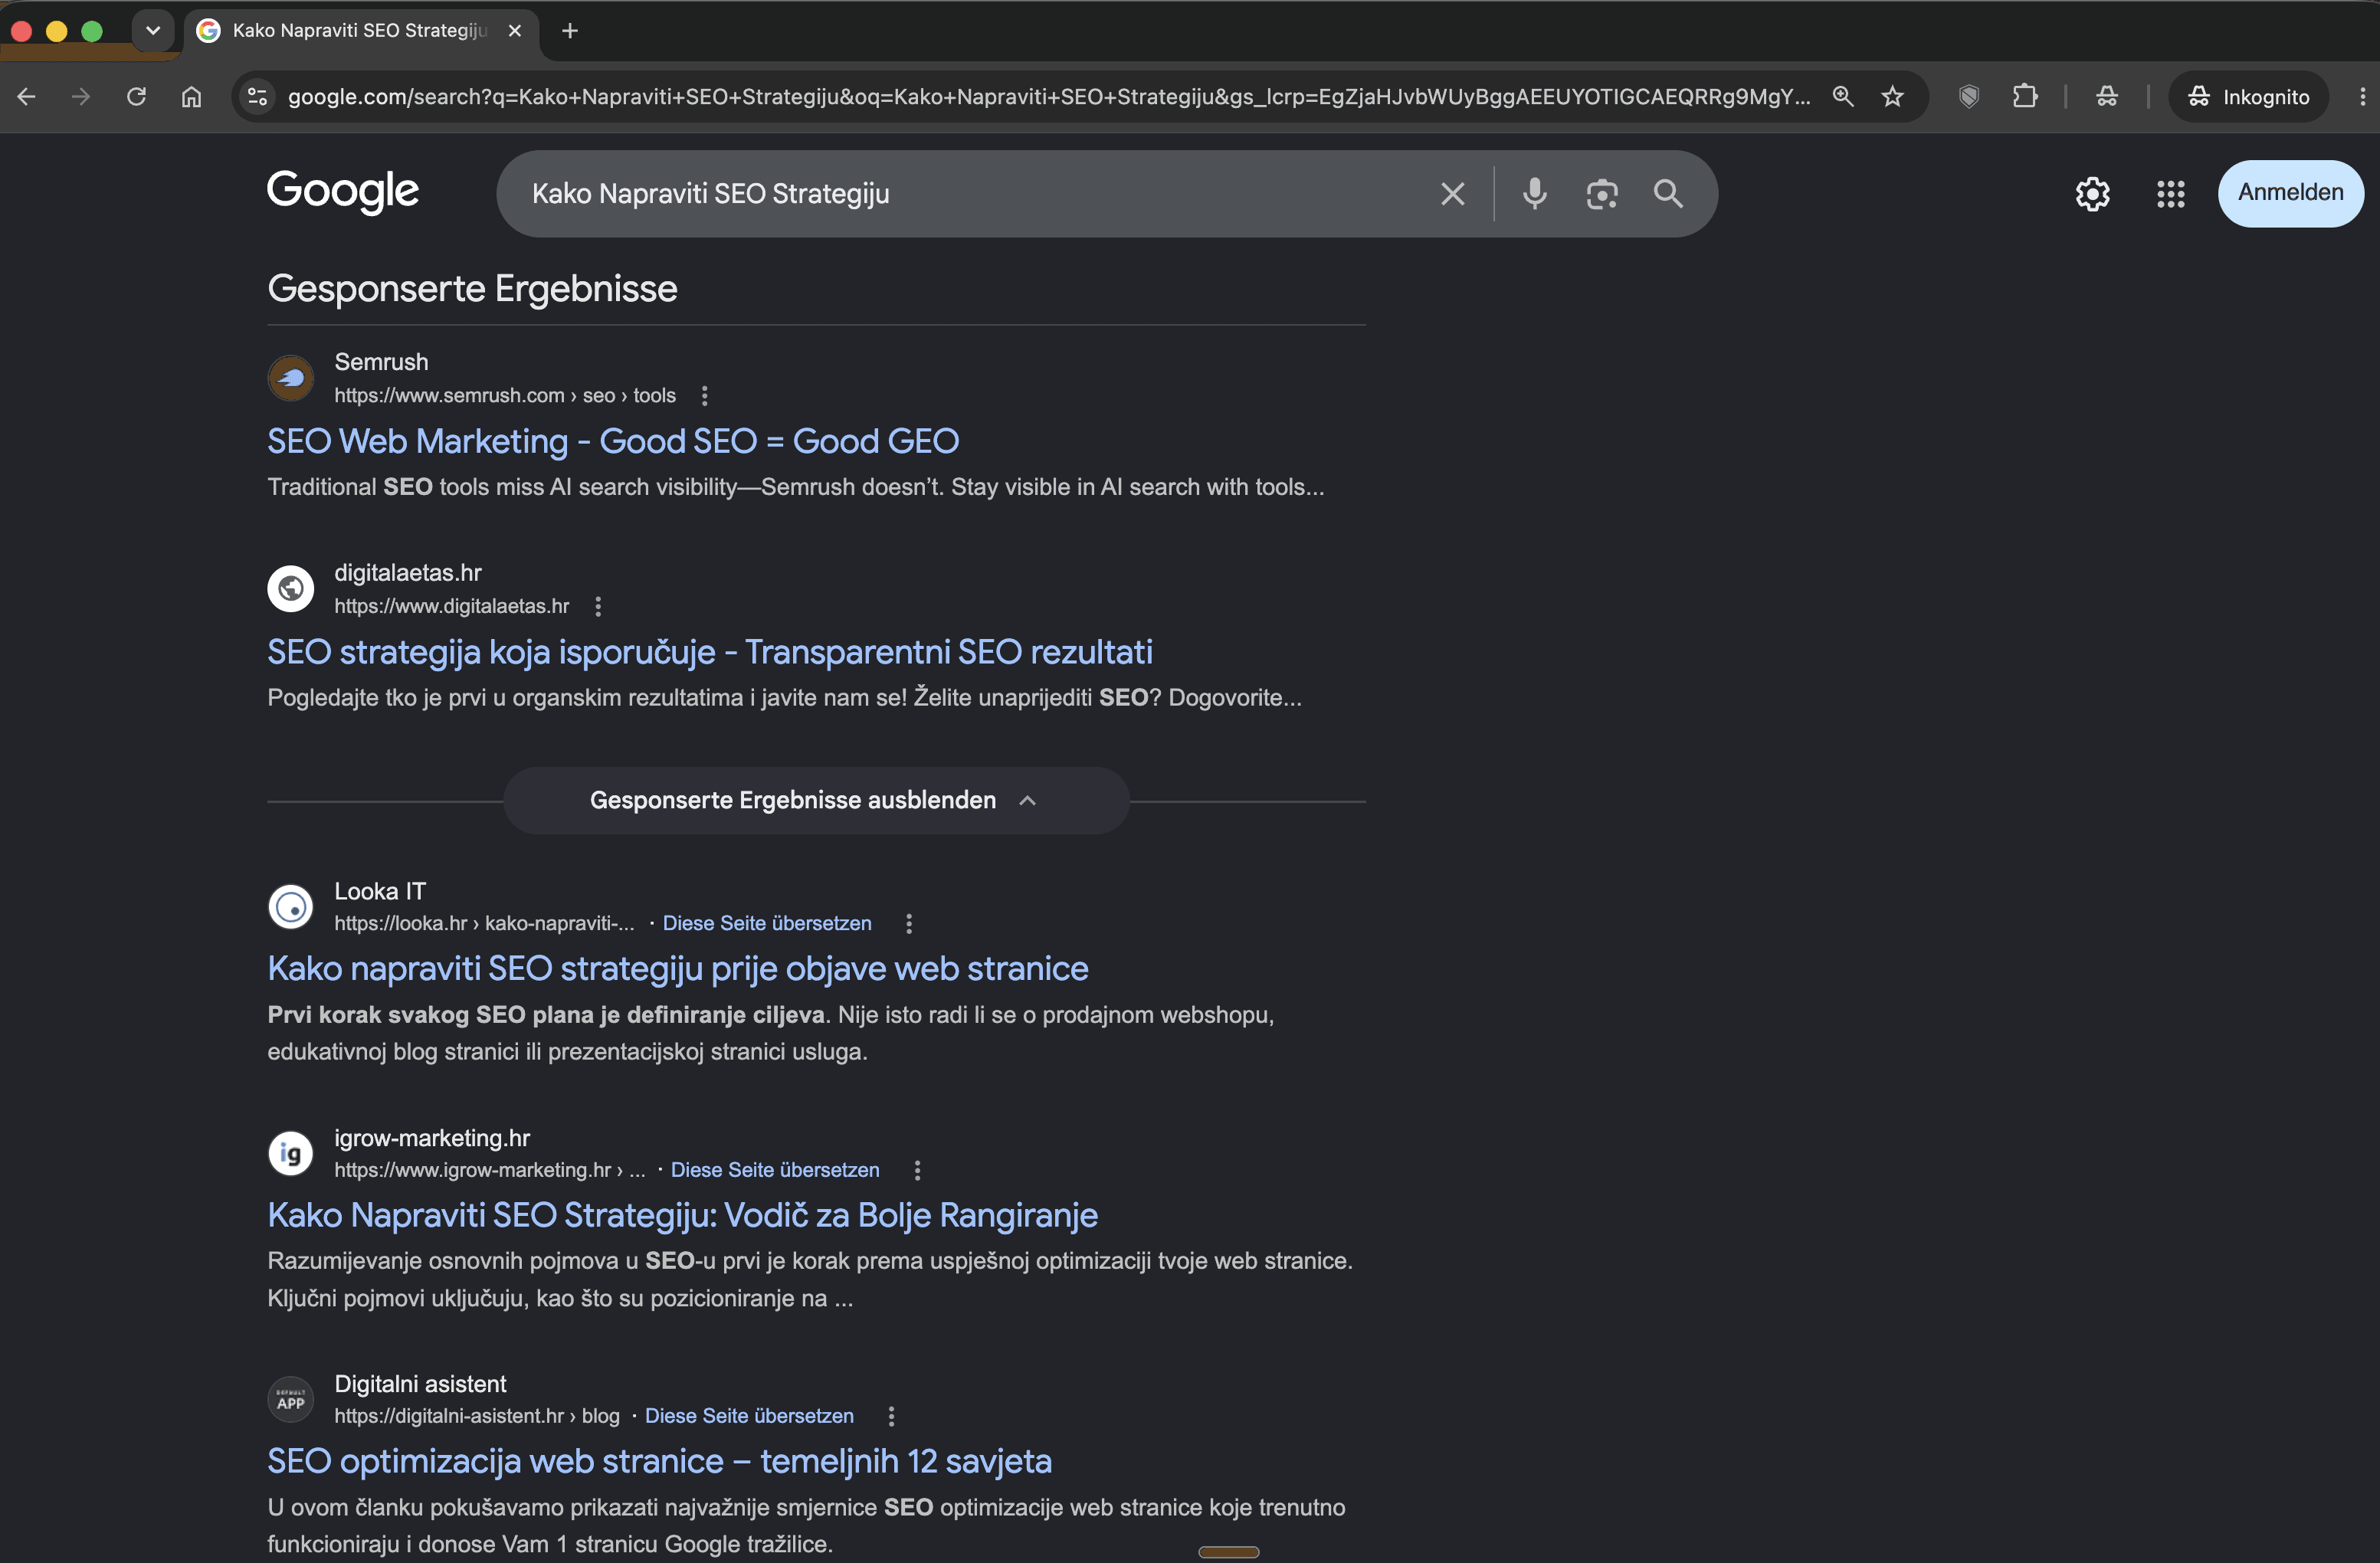Open SEO optimizacija web stranice result
The image size is (2380, 1563).
pyautogui.click(x=659, y=1461)
